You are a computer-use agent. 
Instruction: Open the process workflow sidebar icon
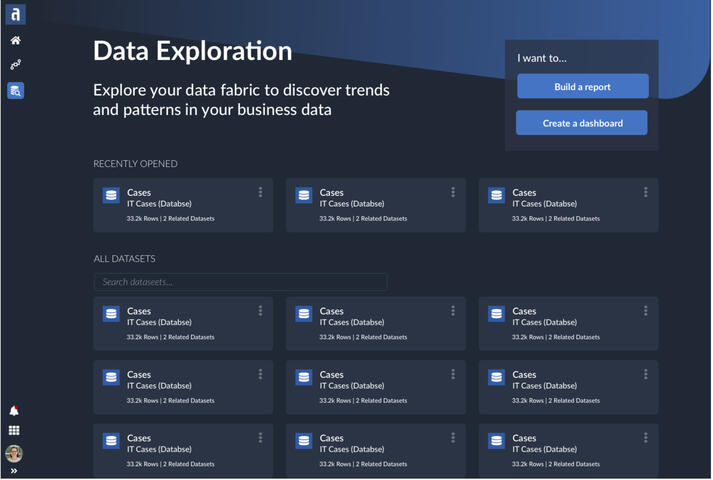tap(15, 65)
